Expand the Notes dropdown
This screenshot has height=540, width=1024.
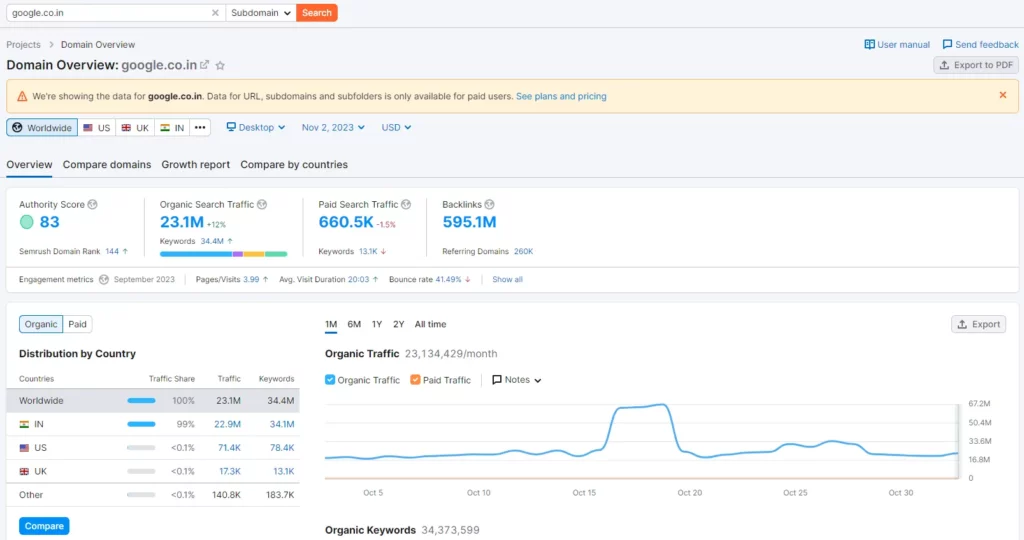517,379
